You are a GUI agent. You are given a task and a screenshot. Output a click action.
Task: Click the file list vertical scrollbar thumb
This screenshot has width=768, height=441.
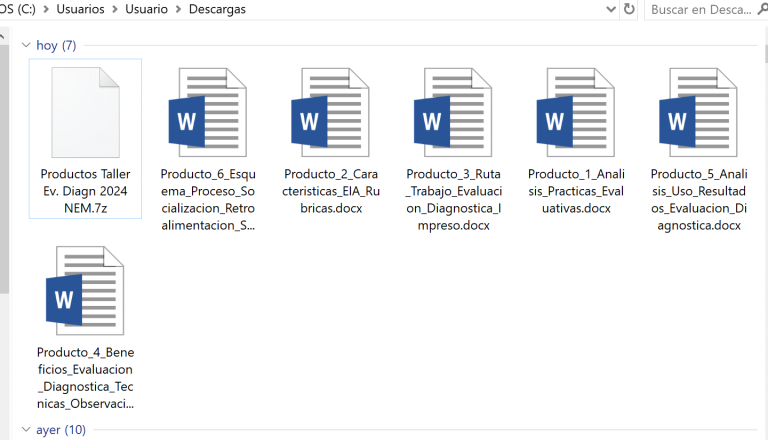click(x=765, y=53)
